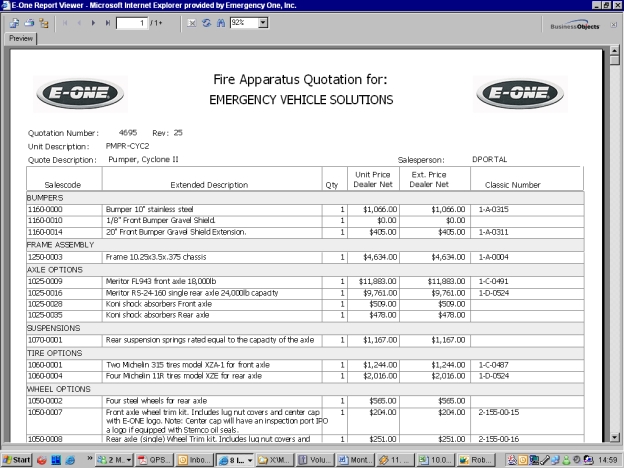Screen dimensions: 624x468
Task: Close the current view via small X
Action: tap(614, 25)
